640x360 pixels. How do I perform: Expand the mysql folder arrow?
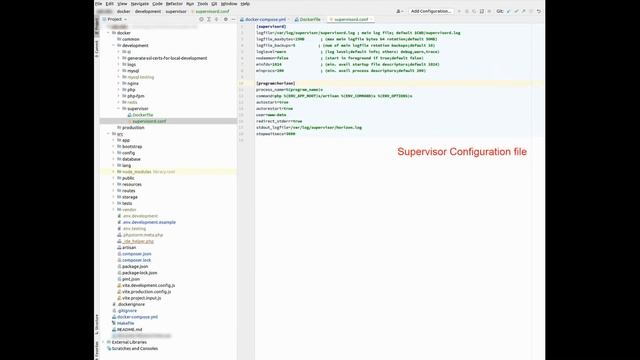(119, 71)
